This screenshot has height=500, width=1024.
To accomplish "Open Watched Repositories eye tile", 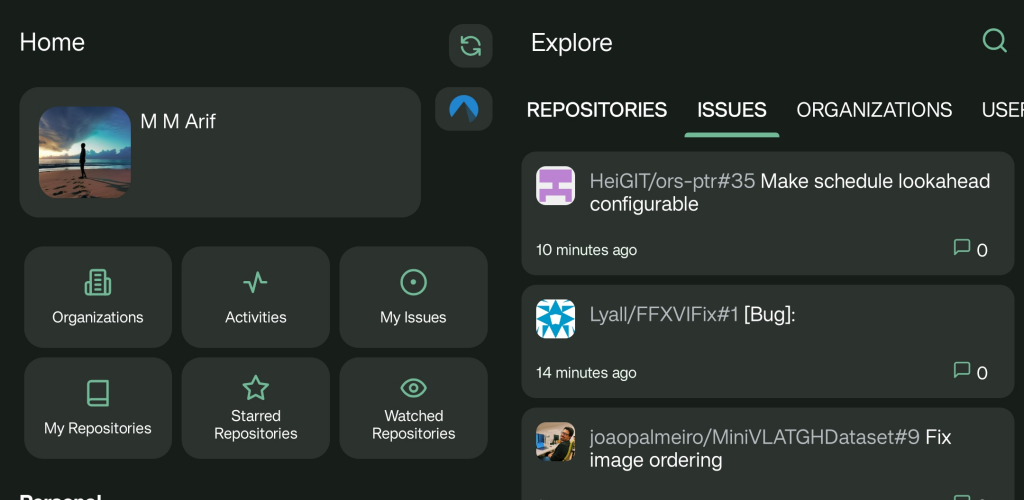I will point(413,408).
